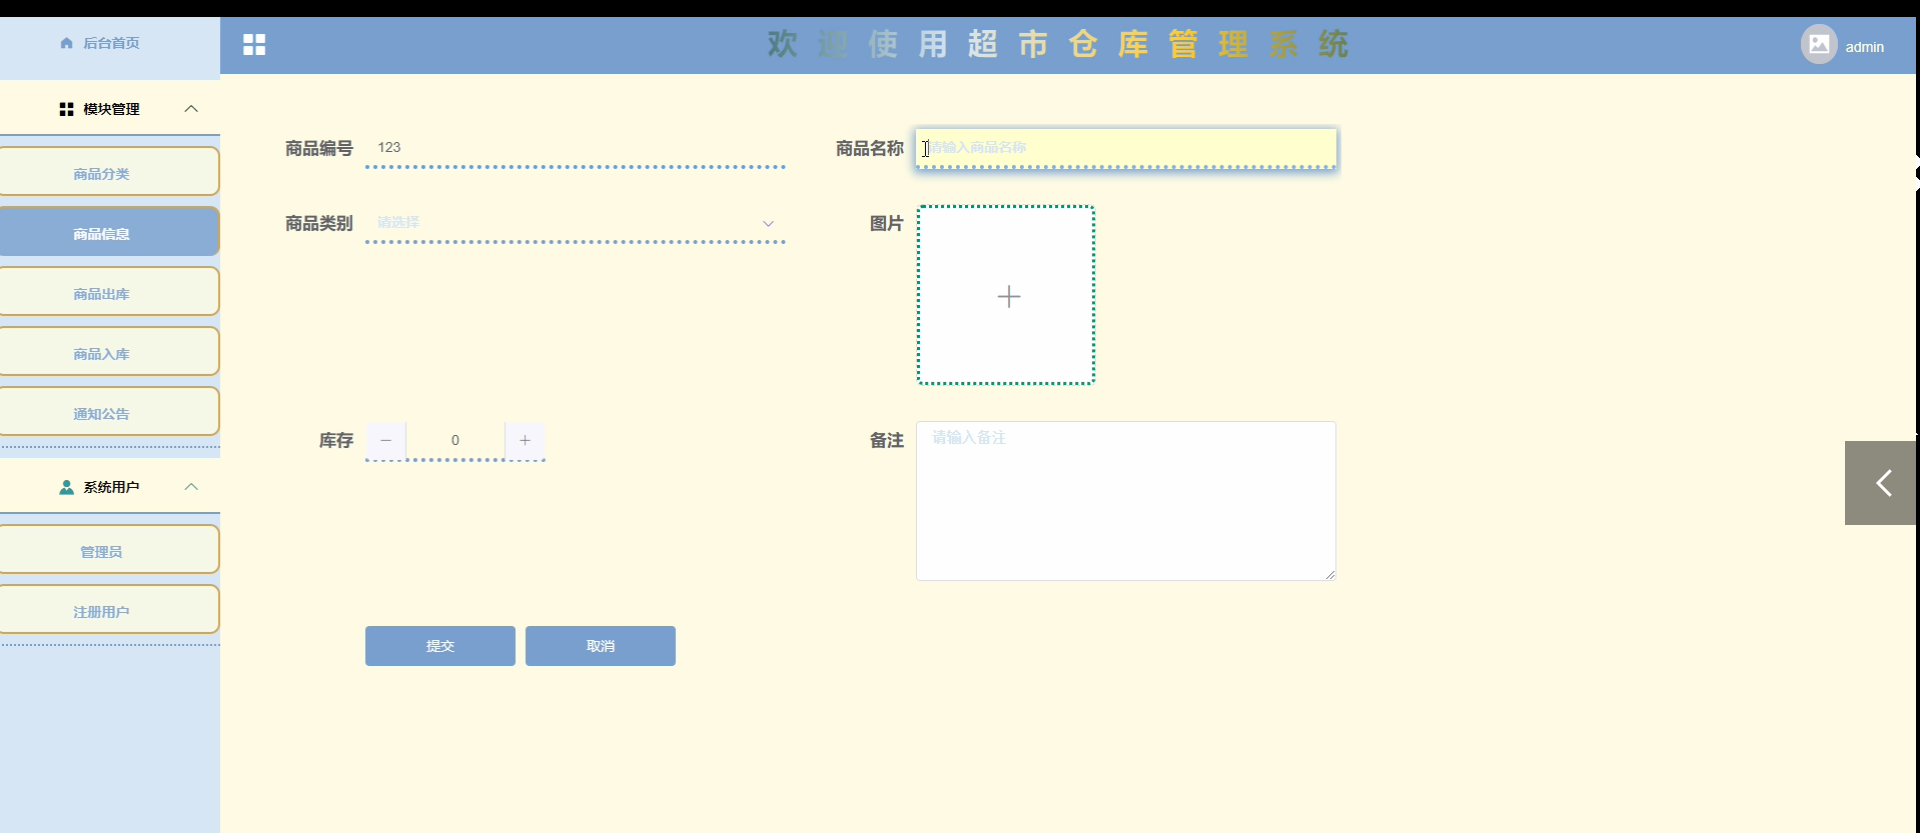Screen dimensions: 1920x833
Task: Open the 商品信息 menu item
Action: coord(109,232)
